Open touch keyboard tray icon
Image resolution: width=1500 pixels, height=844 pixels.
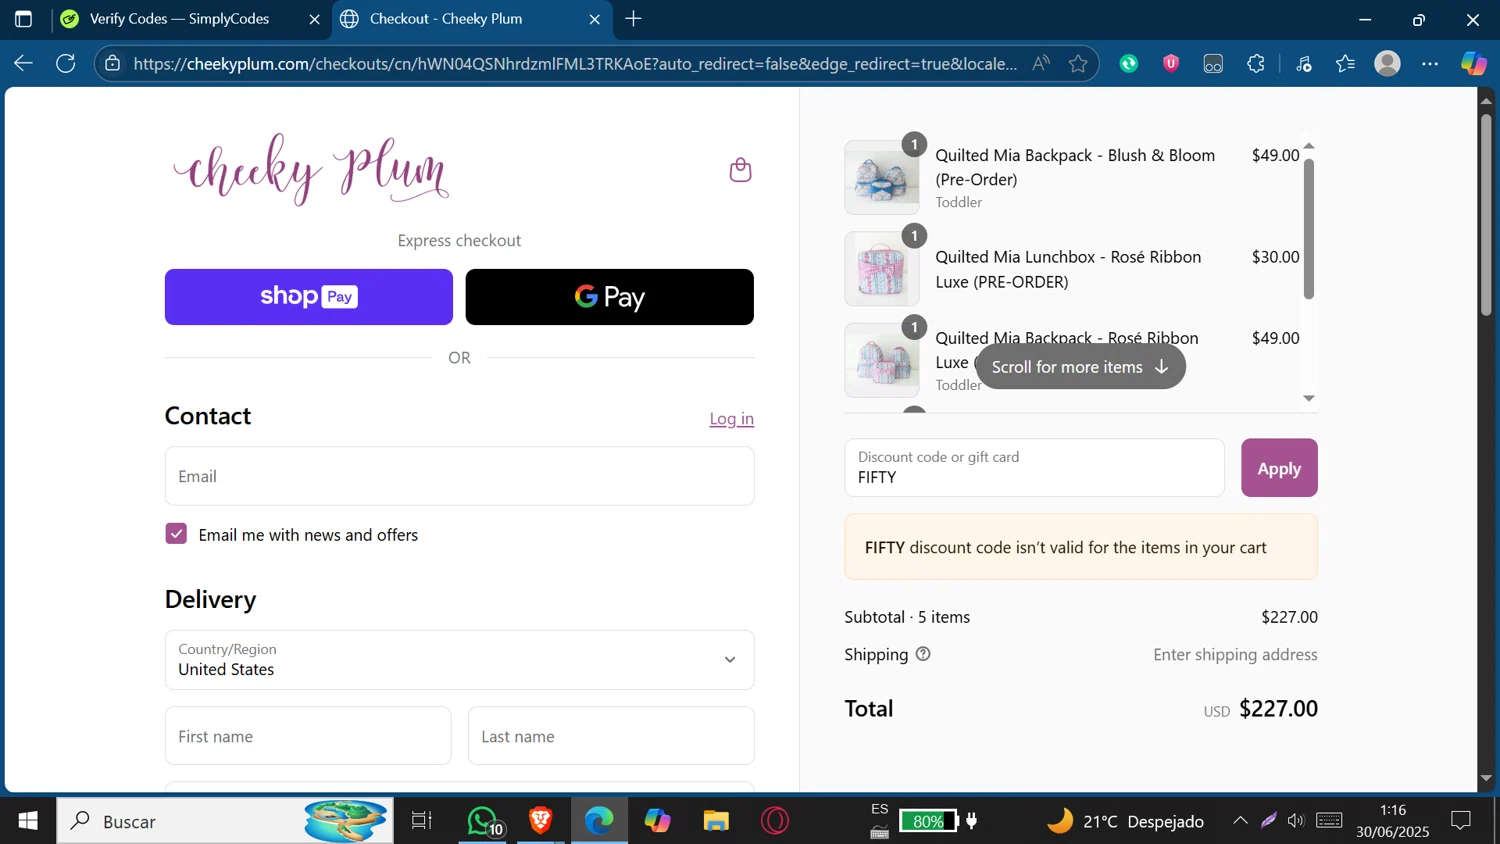tap(1329, 821)
